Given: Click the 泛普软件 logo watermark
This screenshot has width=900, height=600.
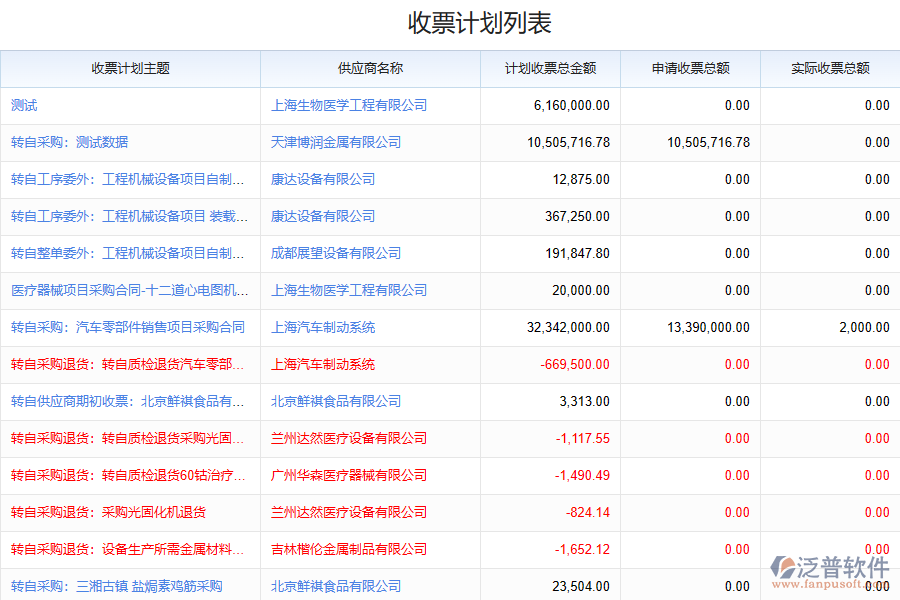Looking at the screenshot, I should (x=830, y=572).
